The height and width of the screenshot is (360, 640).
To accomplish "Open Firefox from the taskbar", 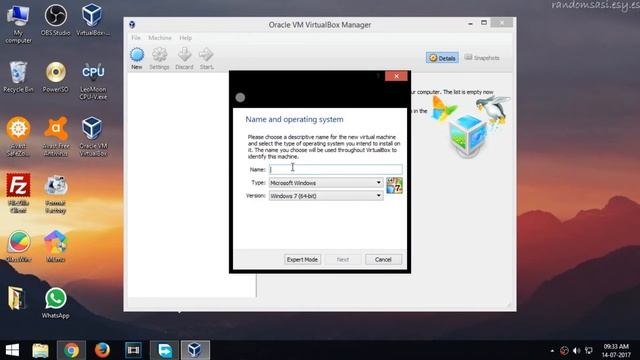I will (x=102, y=350).
